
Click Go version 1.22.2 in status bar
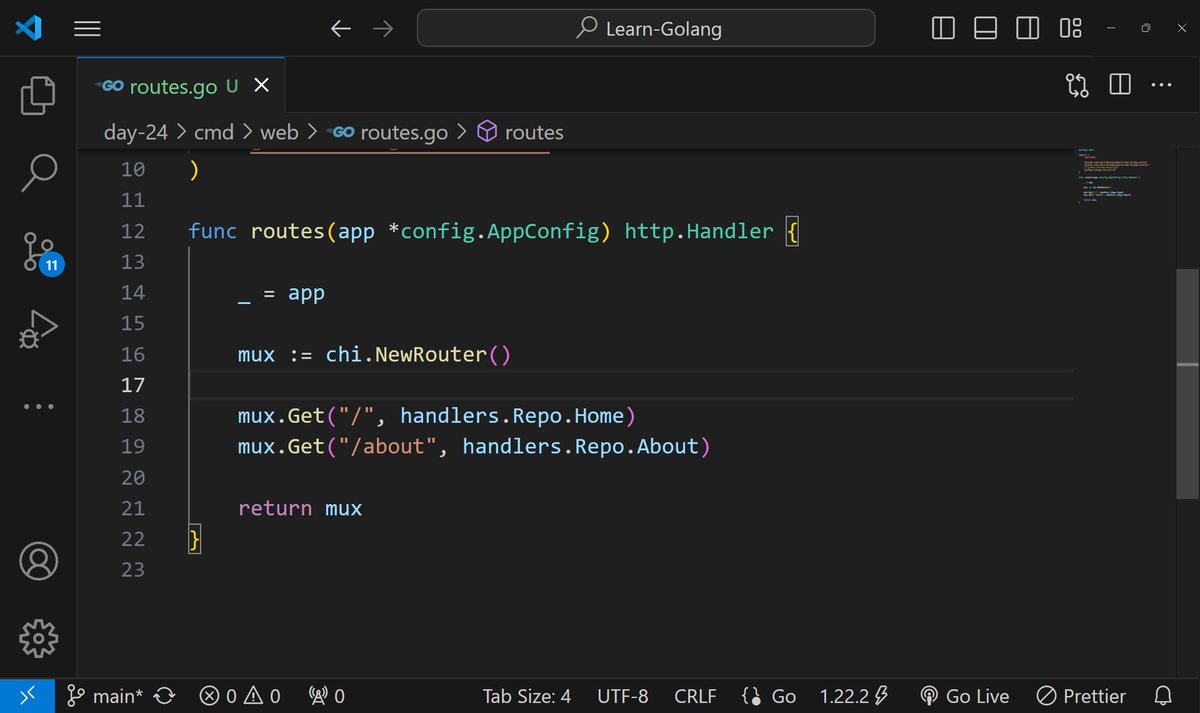point(854,696)
